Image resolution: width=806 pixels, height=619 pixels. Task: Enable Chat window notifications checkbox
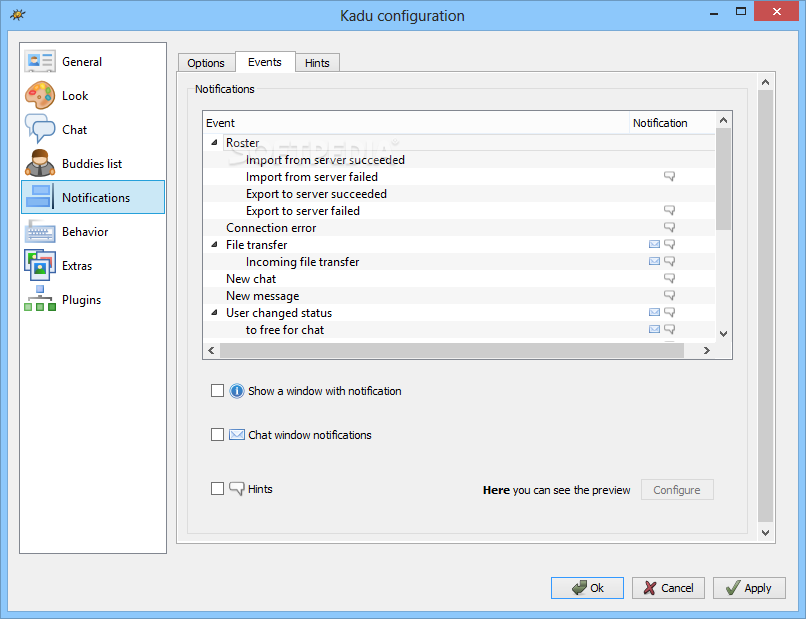(217, 434)
